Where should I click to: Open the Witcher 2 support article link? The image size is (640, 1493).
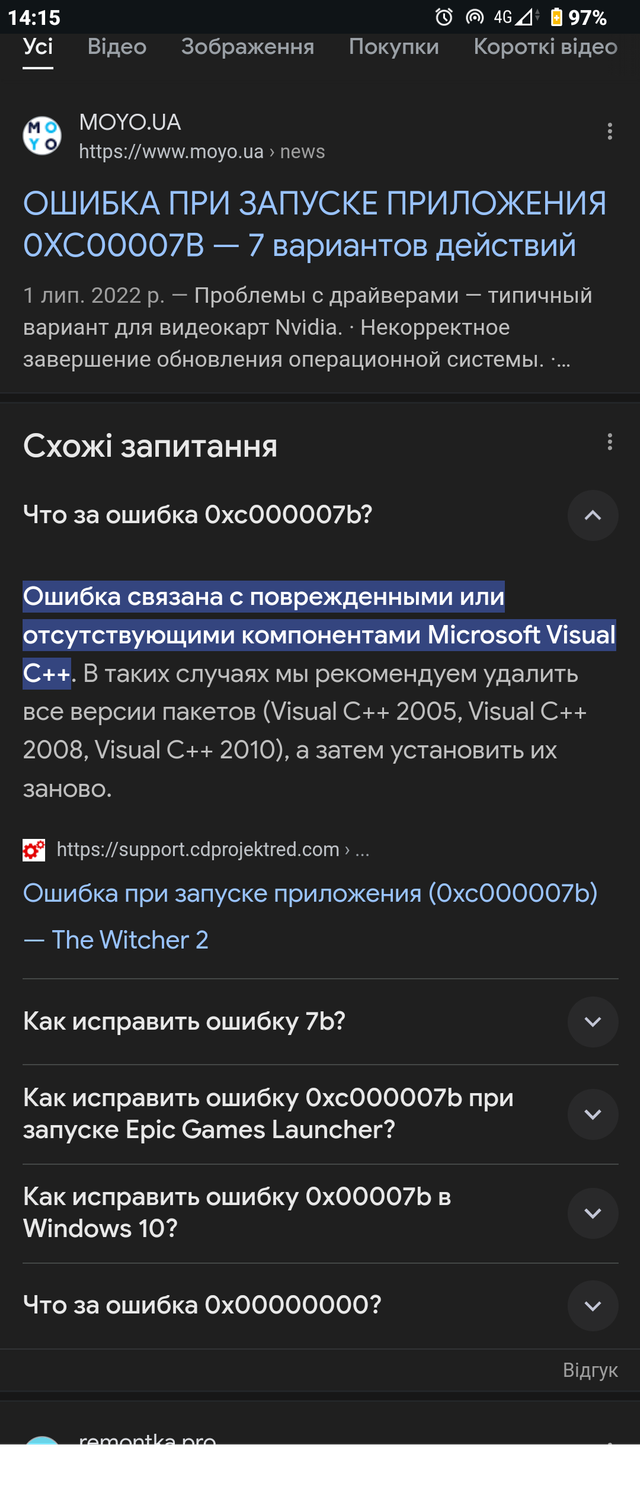click(x=310, y=916)
